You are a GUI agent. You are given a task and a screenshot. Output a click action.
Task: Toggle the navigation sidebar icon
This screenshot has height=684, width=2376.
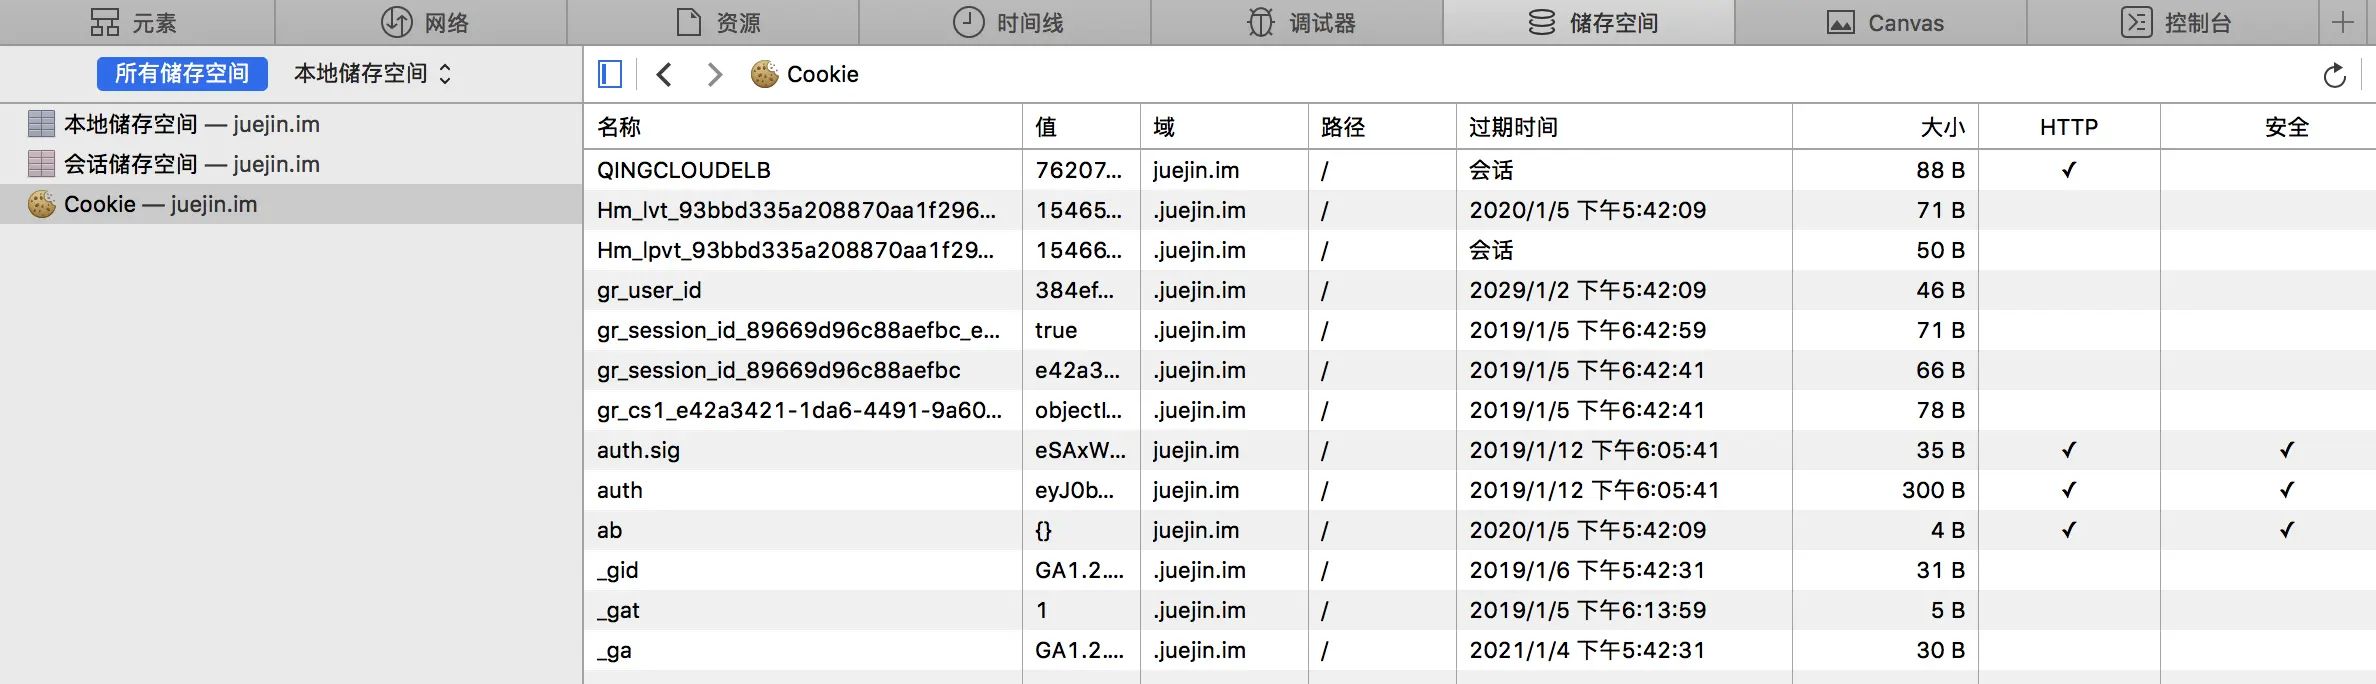tap(610, 74)
